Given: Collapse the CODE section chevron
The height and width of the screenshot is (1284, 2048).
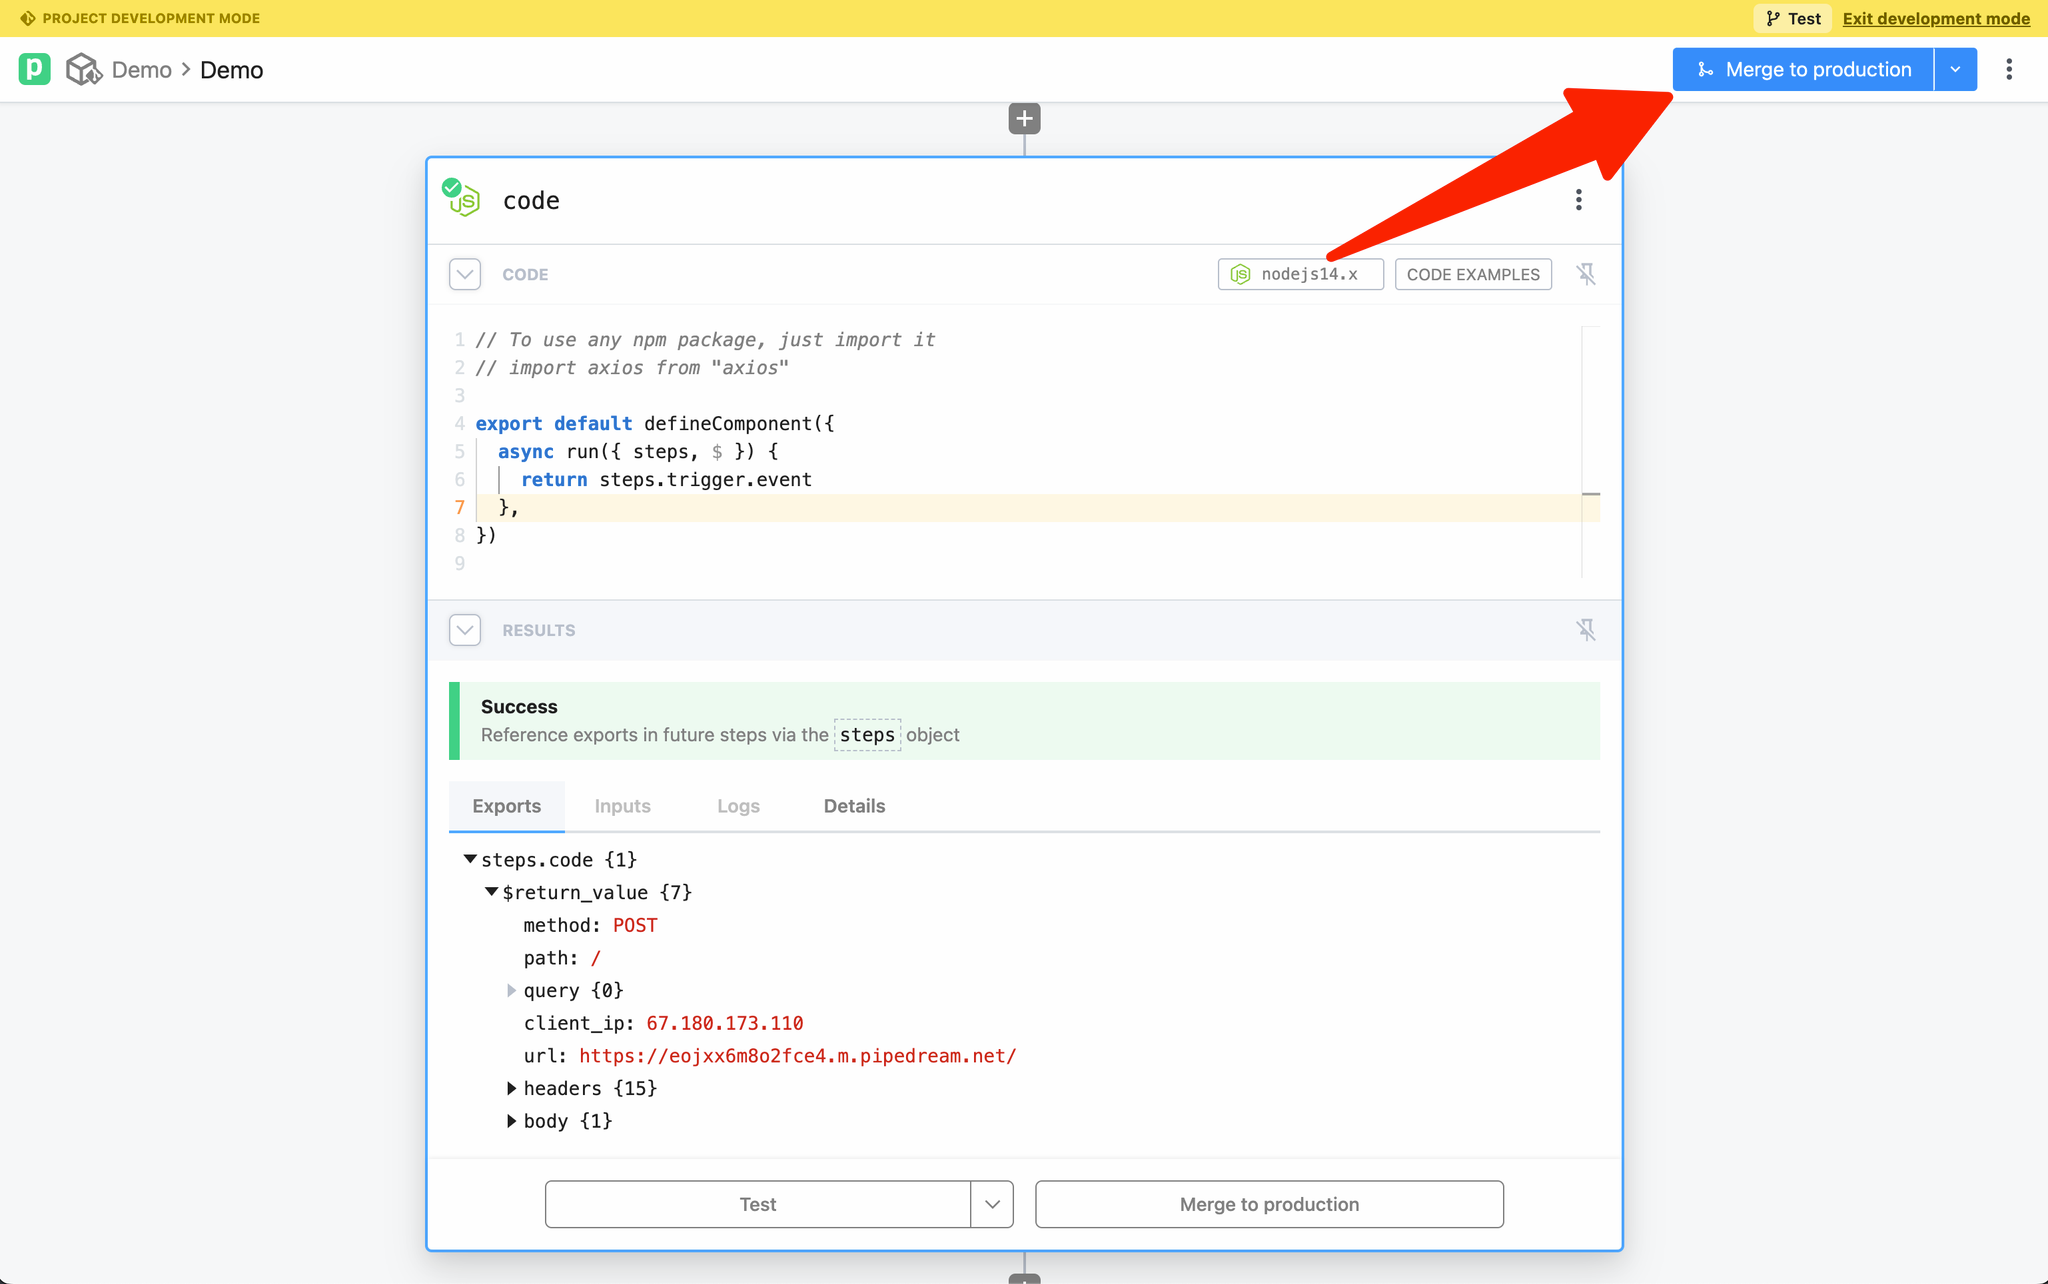Looking at the screenshot, I should coord(465,274).
